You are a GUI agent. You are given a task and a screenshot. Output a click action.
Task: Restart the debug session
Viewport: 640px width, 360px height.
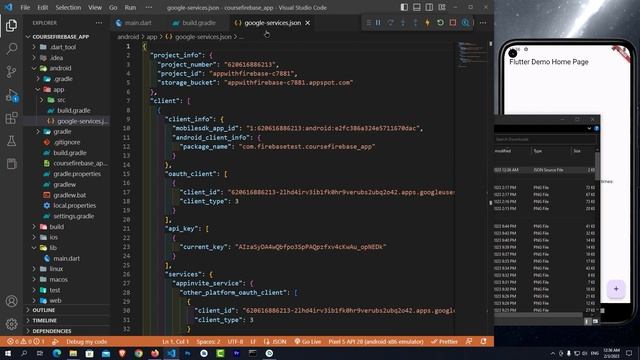click(x=440, y=23)
